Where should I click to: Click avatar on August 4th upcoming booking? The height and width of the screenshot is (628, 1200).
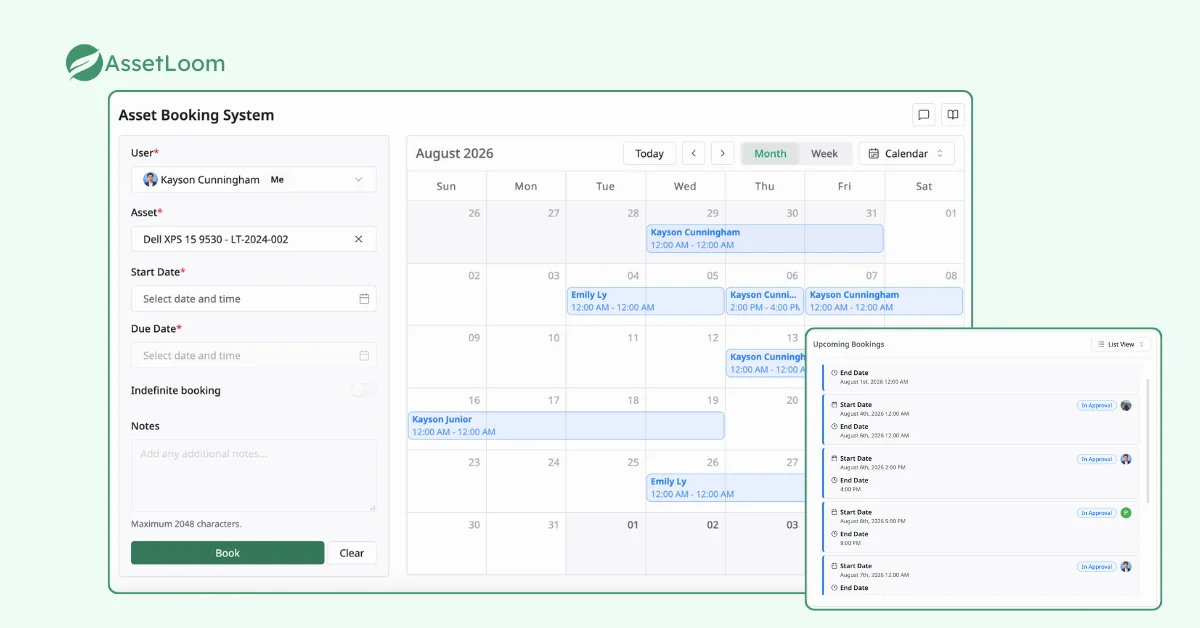(1126, 406)
